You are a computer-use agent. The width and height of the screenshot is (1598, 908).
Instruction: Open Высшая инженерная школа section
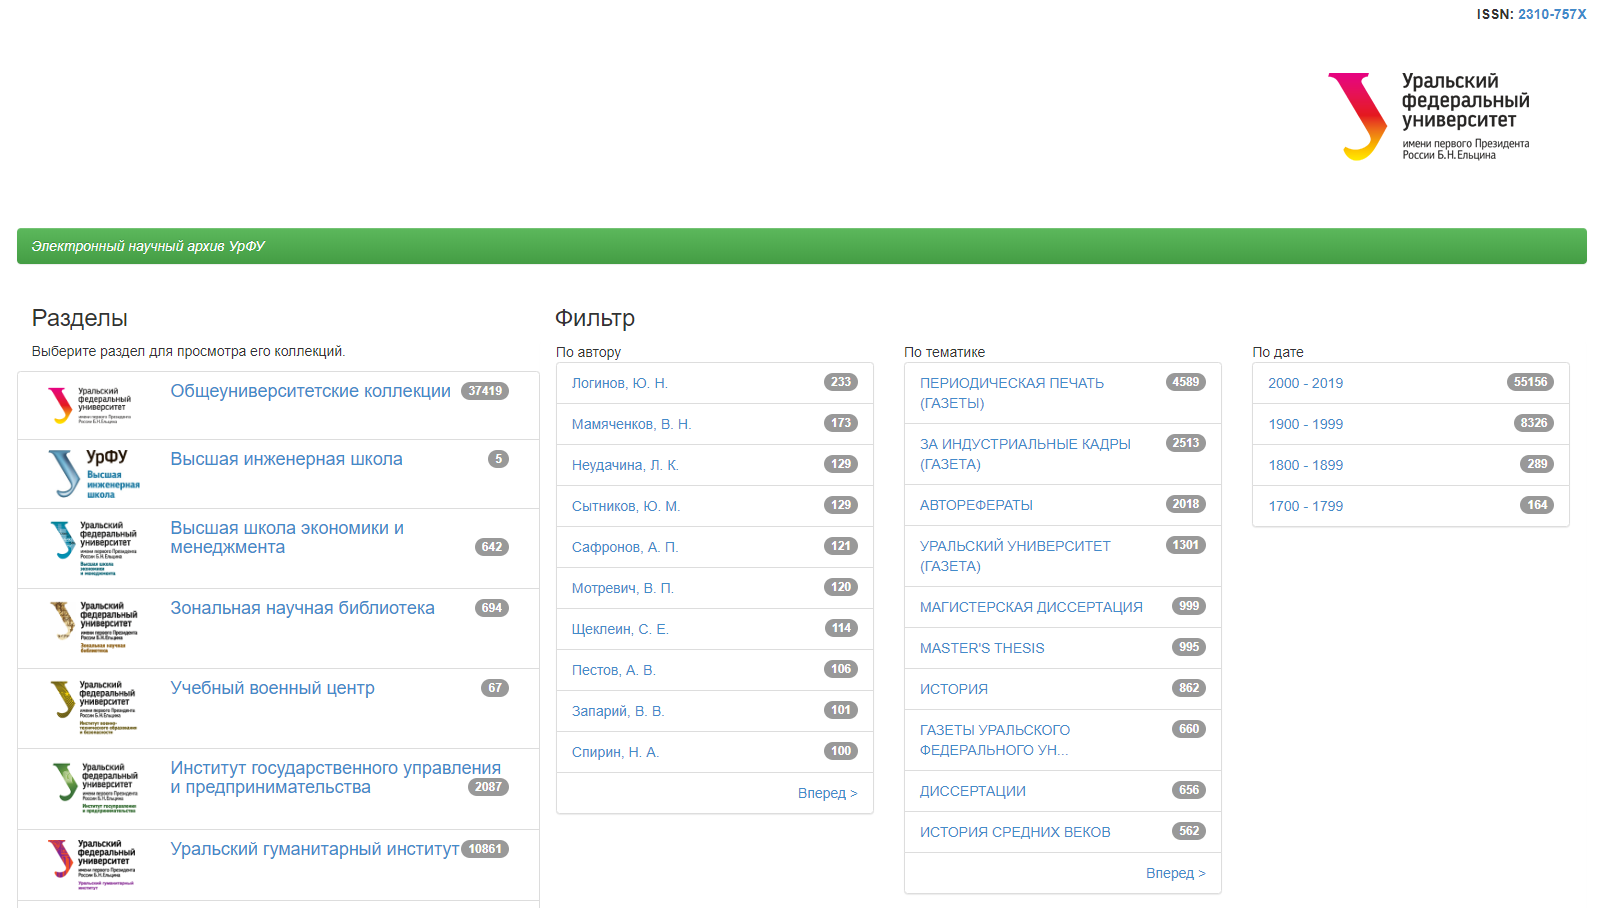coord(286,459)
